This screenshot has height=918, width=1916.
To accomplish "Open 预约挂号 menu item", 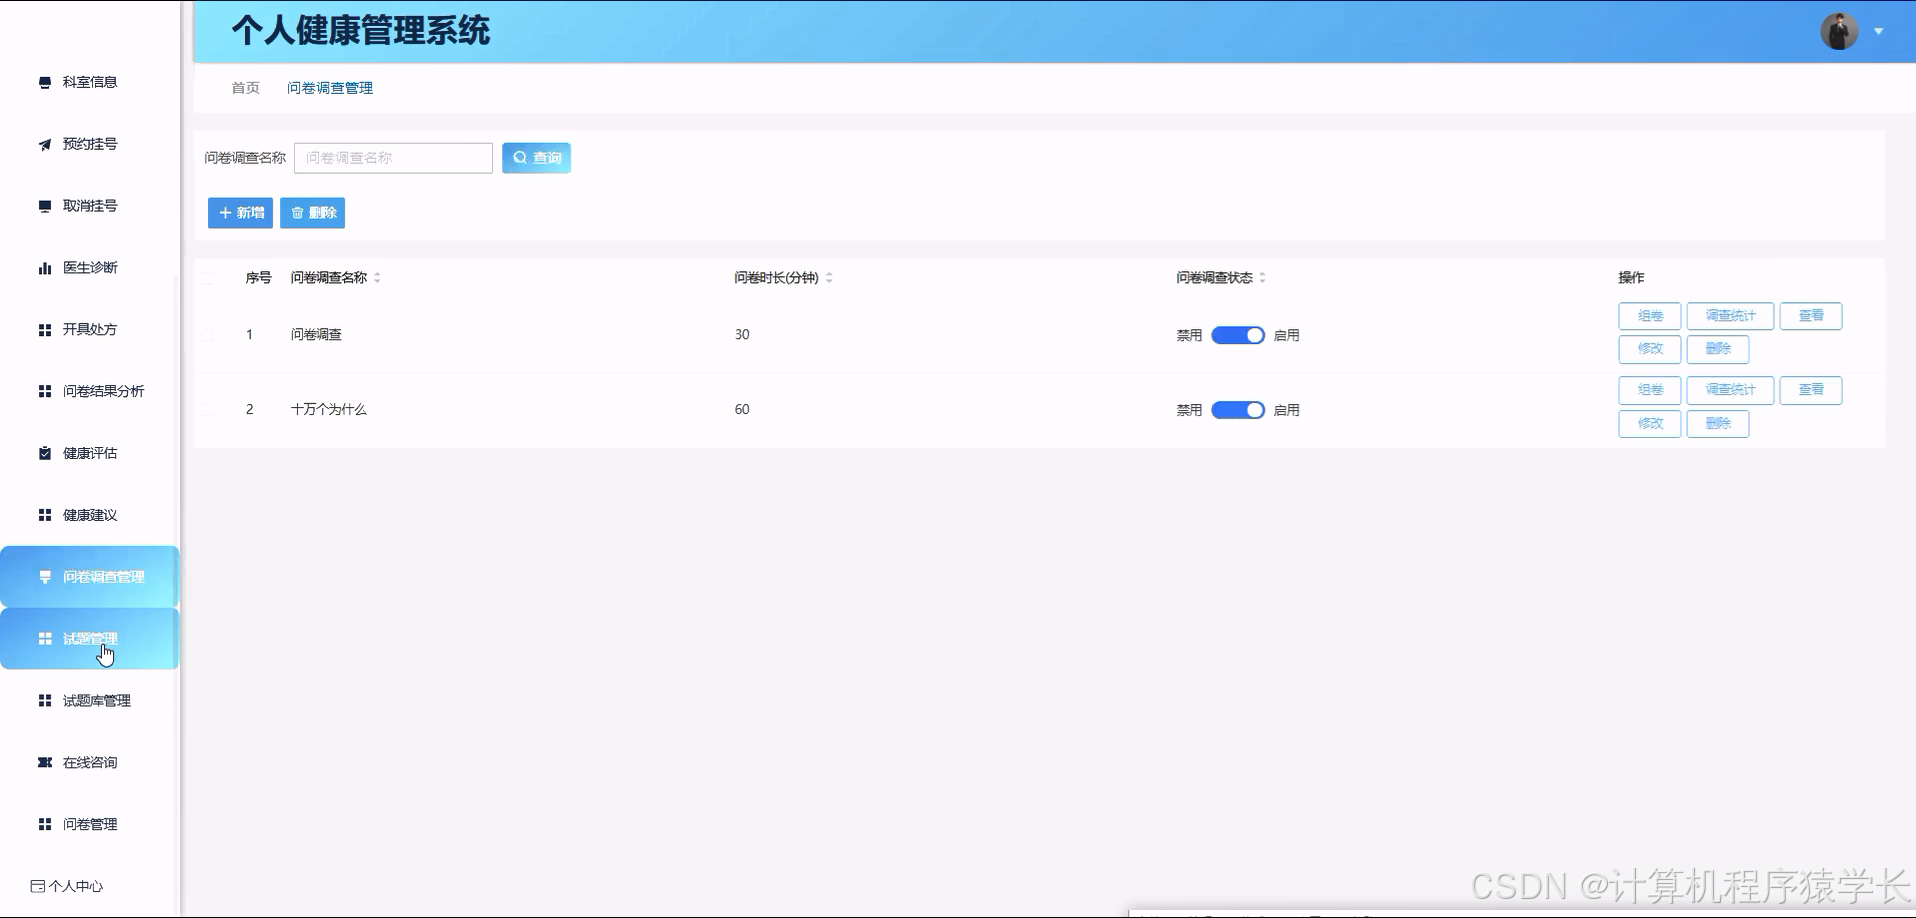I will [x=90, y=144].
